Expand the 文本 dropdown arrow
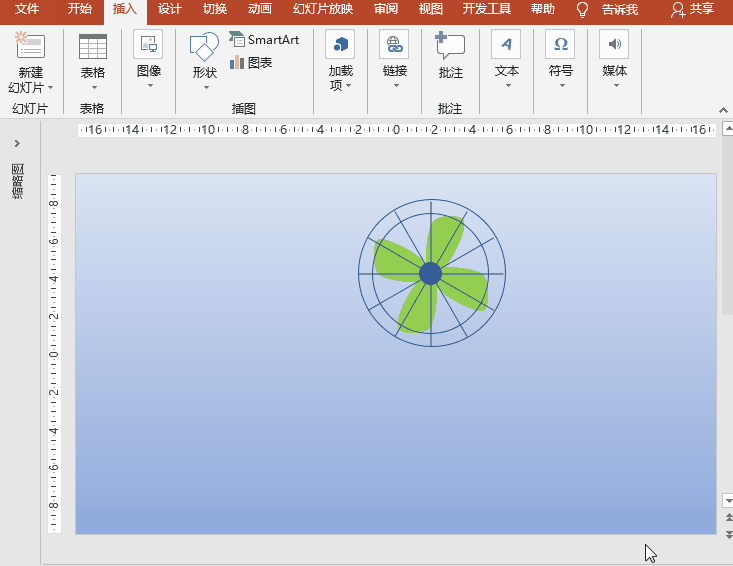Screen dimensions: 733x566 point(508,86)
